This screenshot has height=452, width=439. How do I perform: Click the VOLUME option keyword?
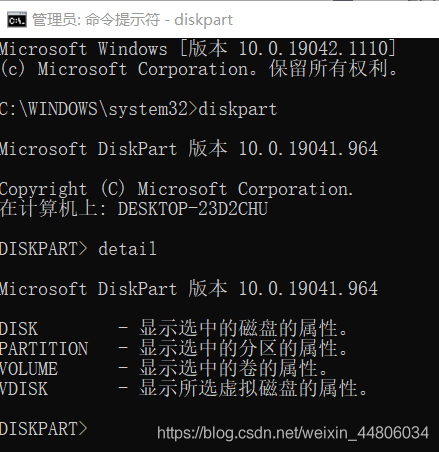tap(29, 369)
